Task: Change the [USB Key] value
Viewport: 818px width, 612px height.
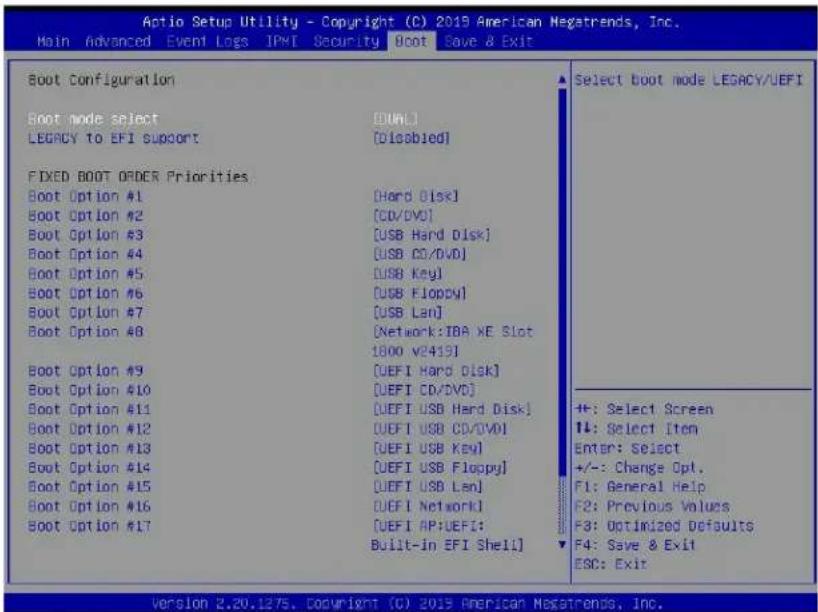Action: pyautogui.click(x=407, y=274)
